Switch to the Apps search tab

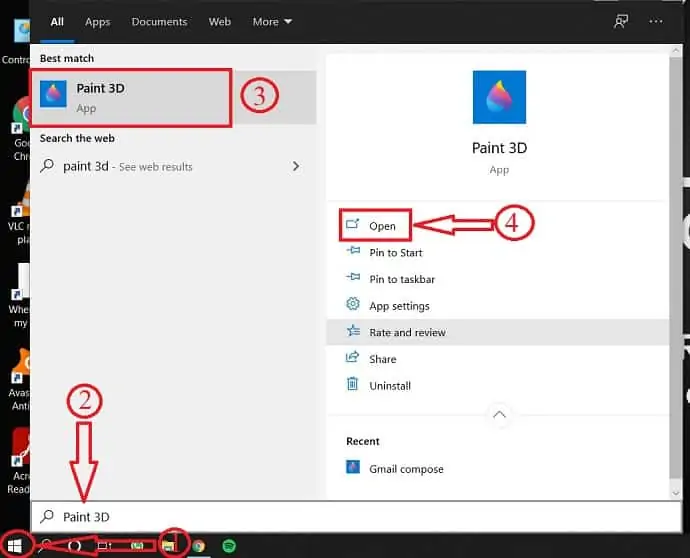[97, 22]
